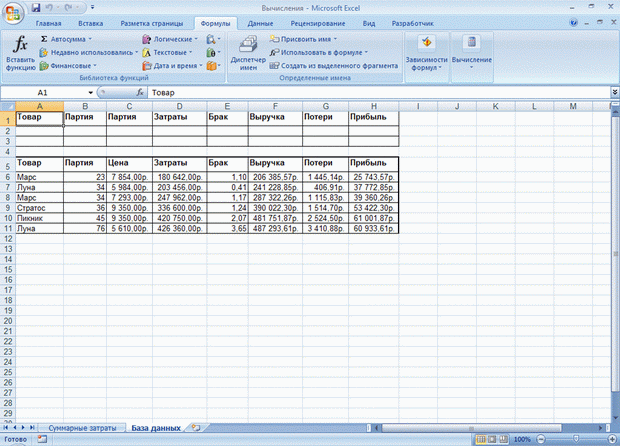The width and height of the screenshot is (620, 446).
Task: Insert a new worksheet tab
Action: [196, 427]
